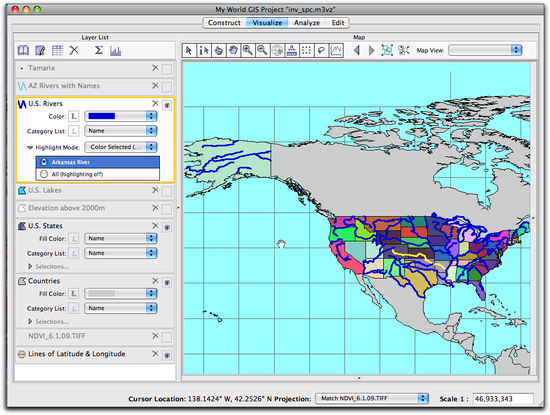Click the edit layer appearance pencil icon
Image resolution: width=550 pixels, height=415 pixels.
tap(40, 51)
